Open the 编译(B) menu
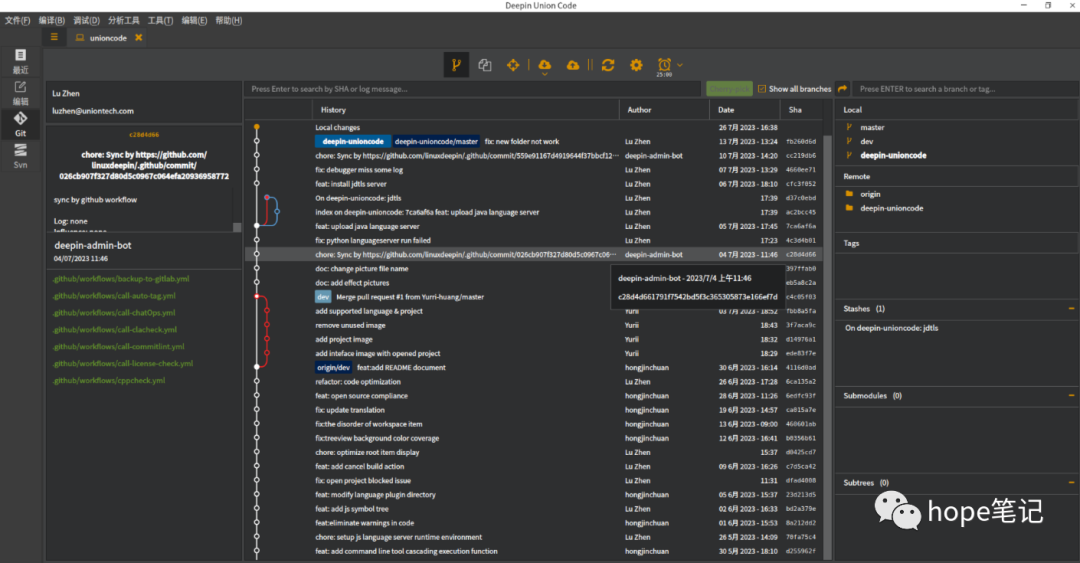 click(52, 21)
